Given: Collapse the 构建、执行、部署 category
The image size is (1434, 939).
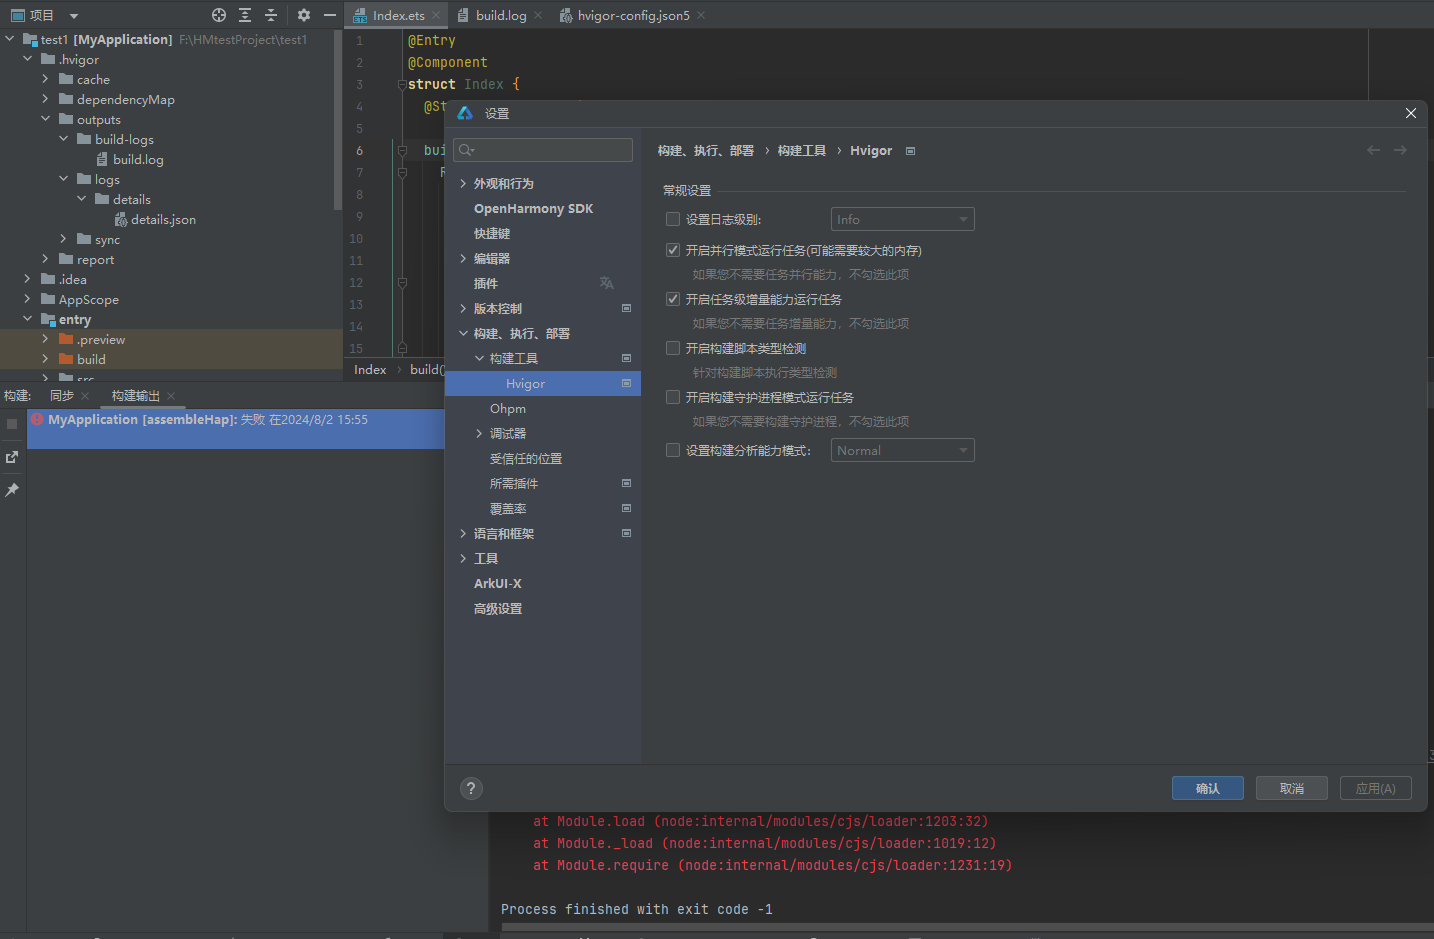Looking at the screenshot, I should point(463,333).
